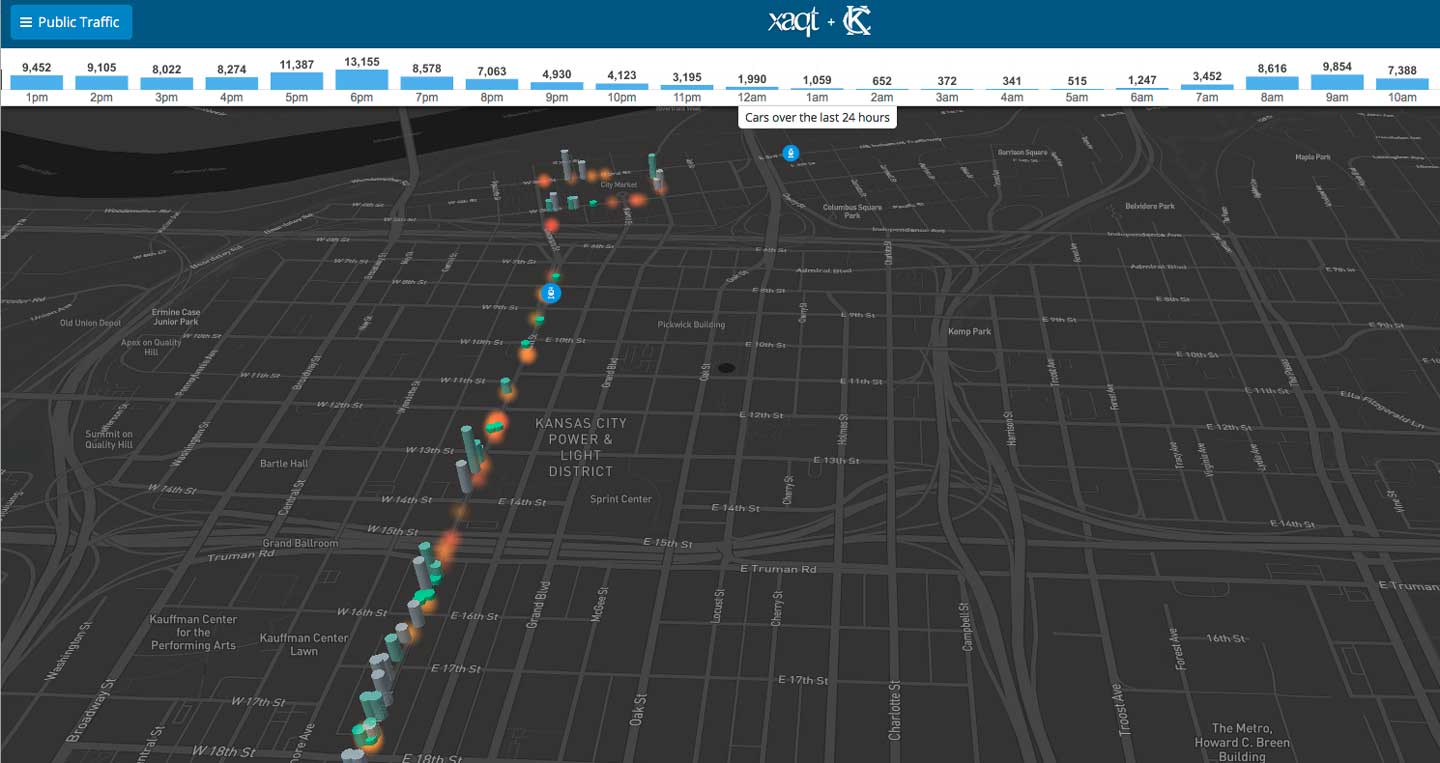
Task: Click the 12am bar showing 1,990
Action: click(751, 88)
